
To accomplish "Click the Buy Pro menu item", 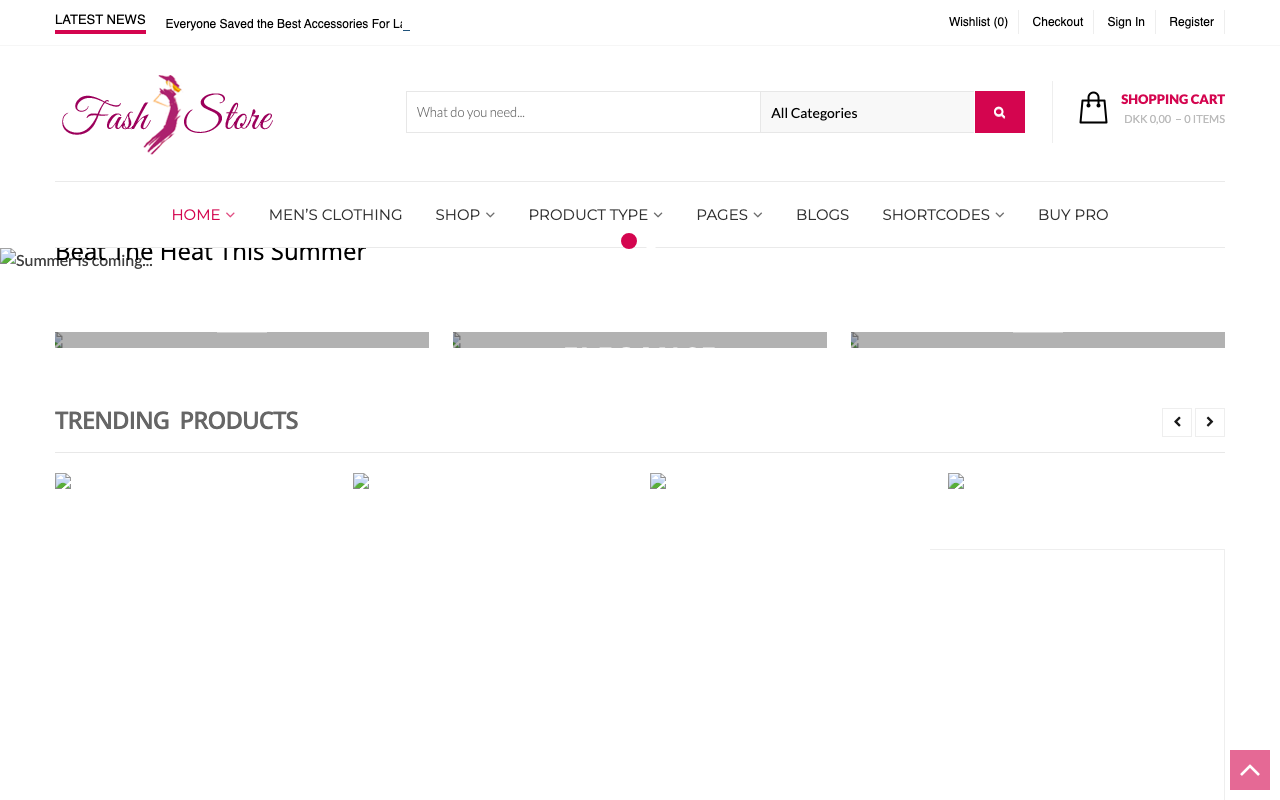I will 1073,215.
